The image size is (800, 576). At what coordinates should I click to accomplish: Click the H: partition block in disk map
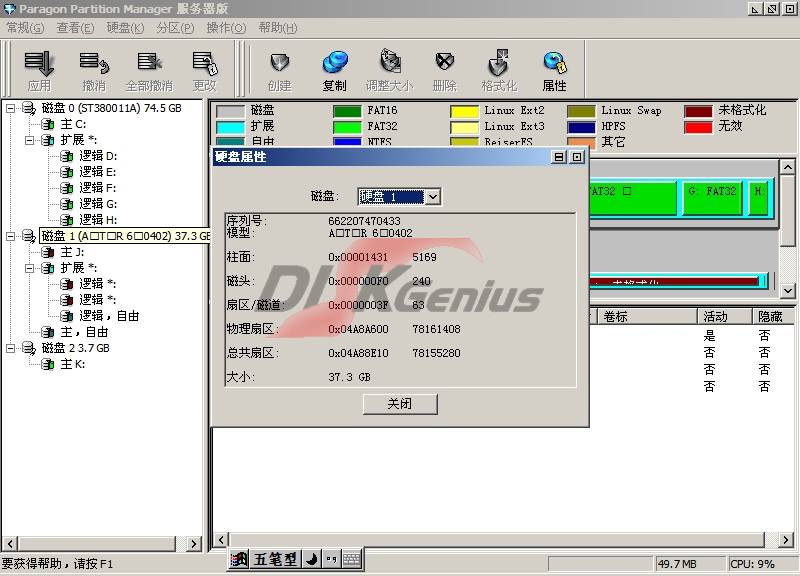coord(760,196)
